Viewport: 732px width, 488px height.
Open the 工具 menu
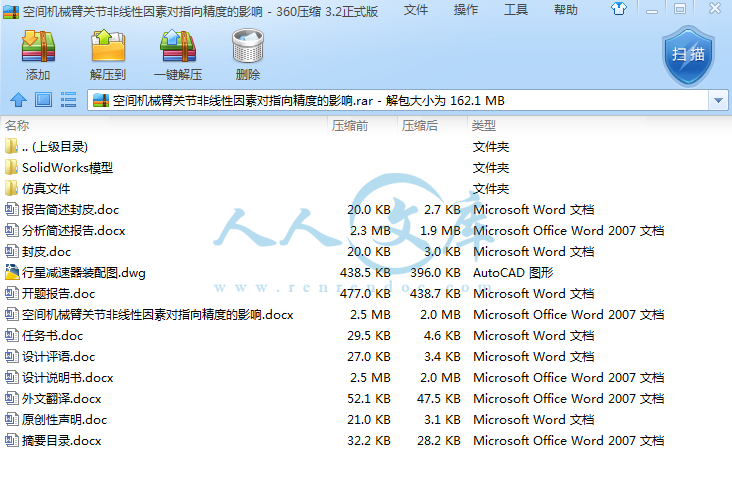[x=515, y=10]
